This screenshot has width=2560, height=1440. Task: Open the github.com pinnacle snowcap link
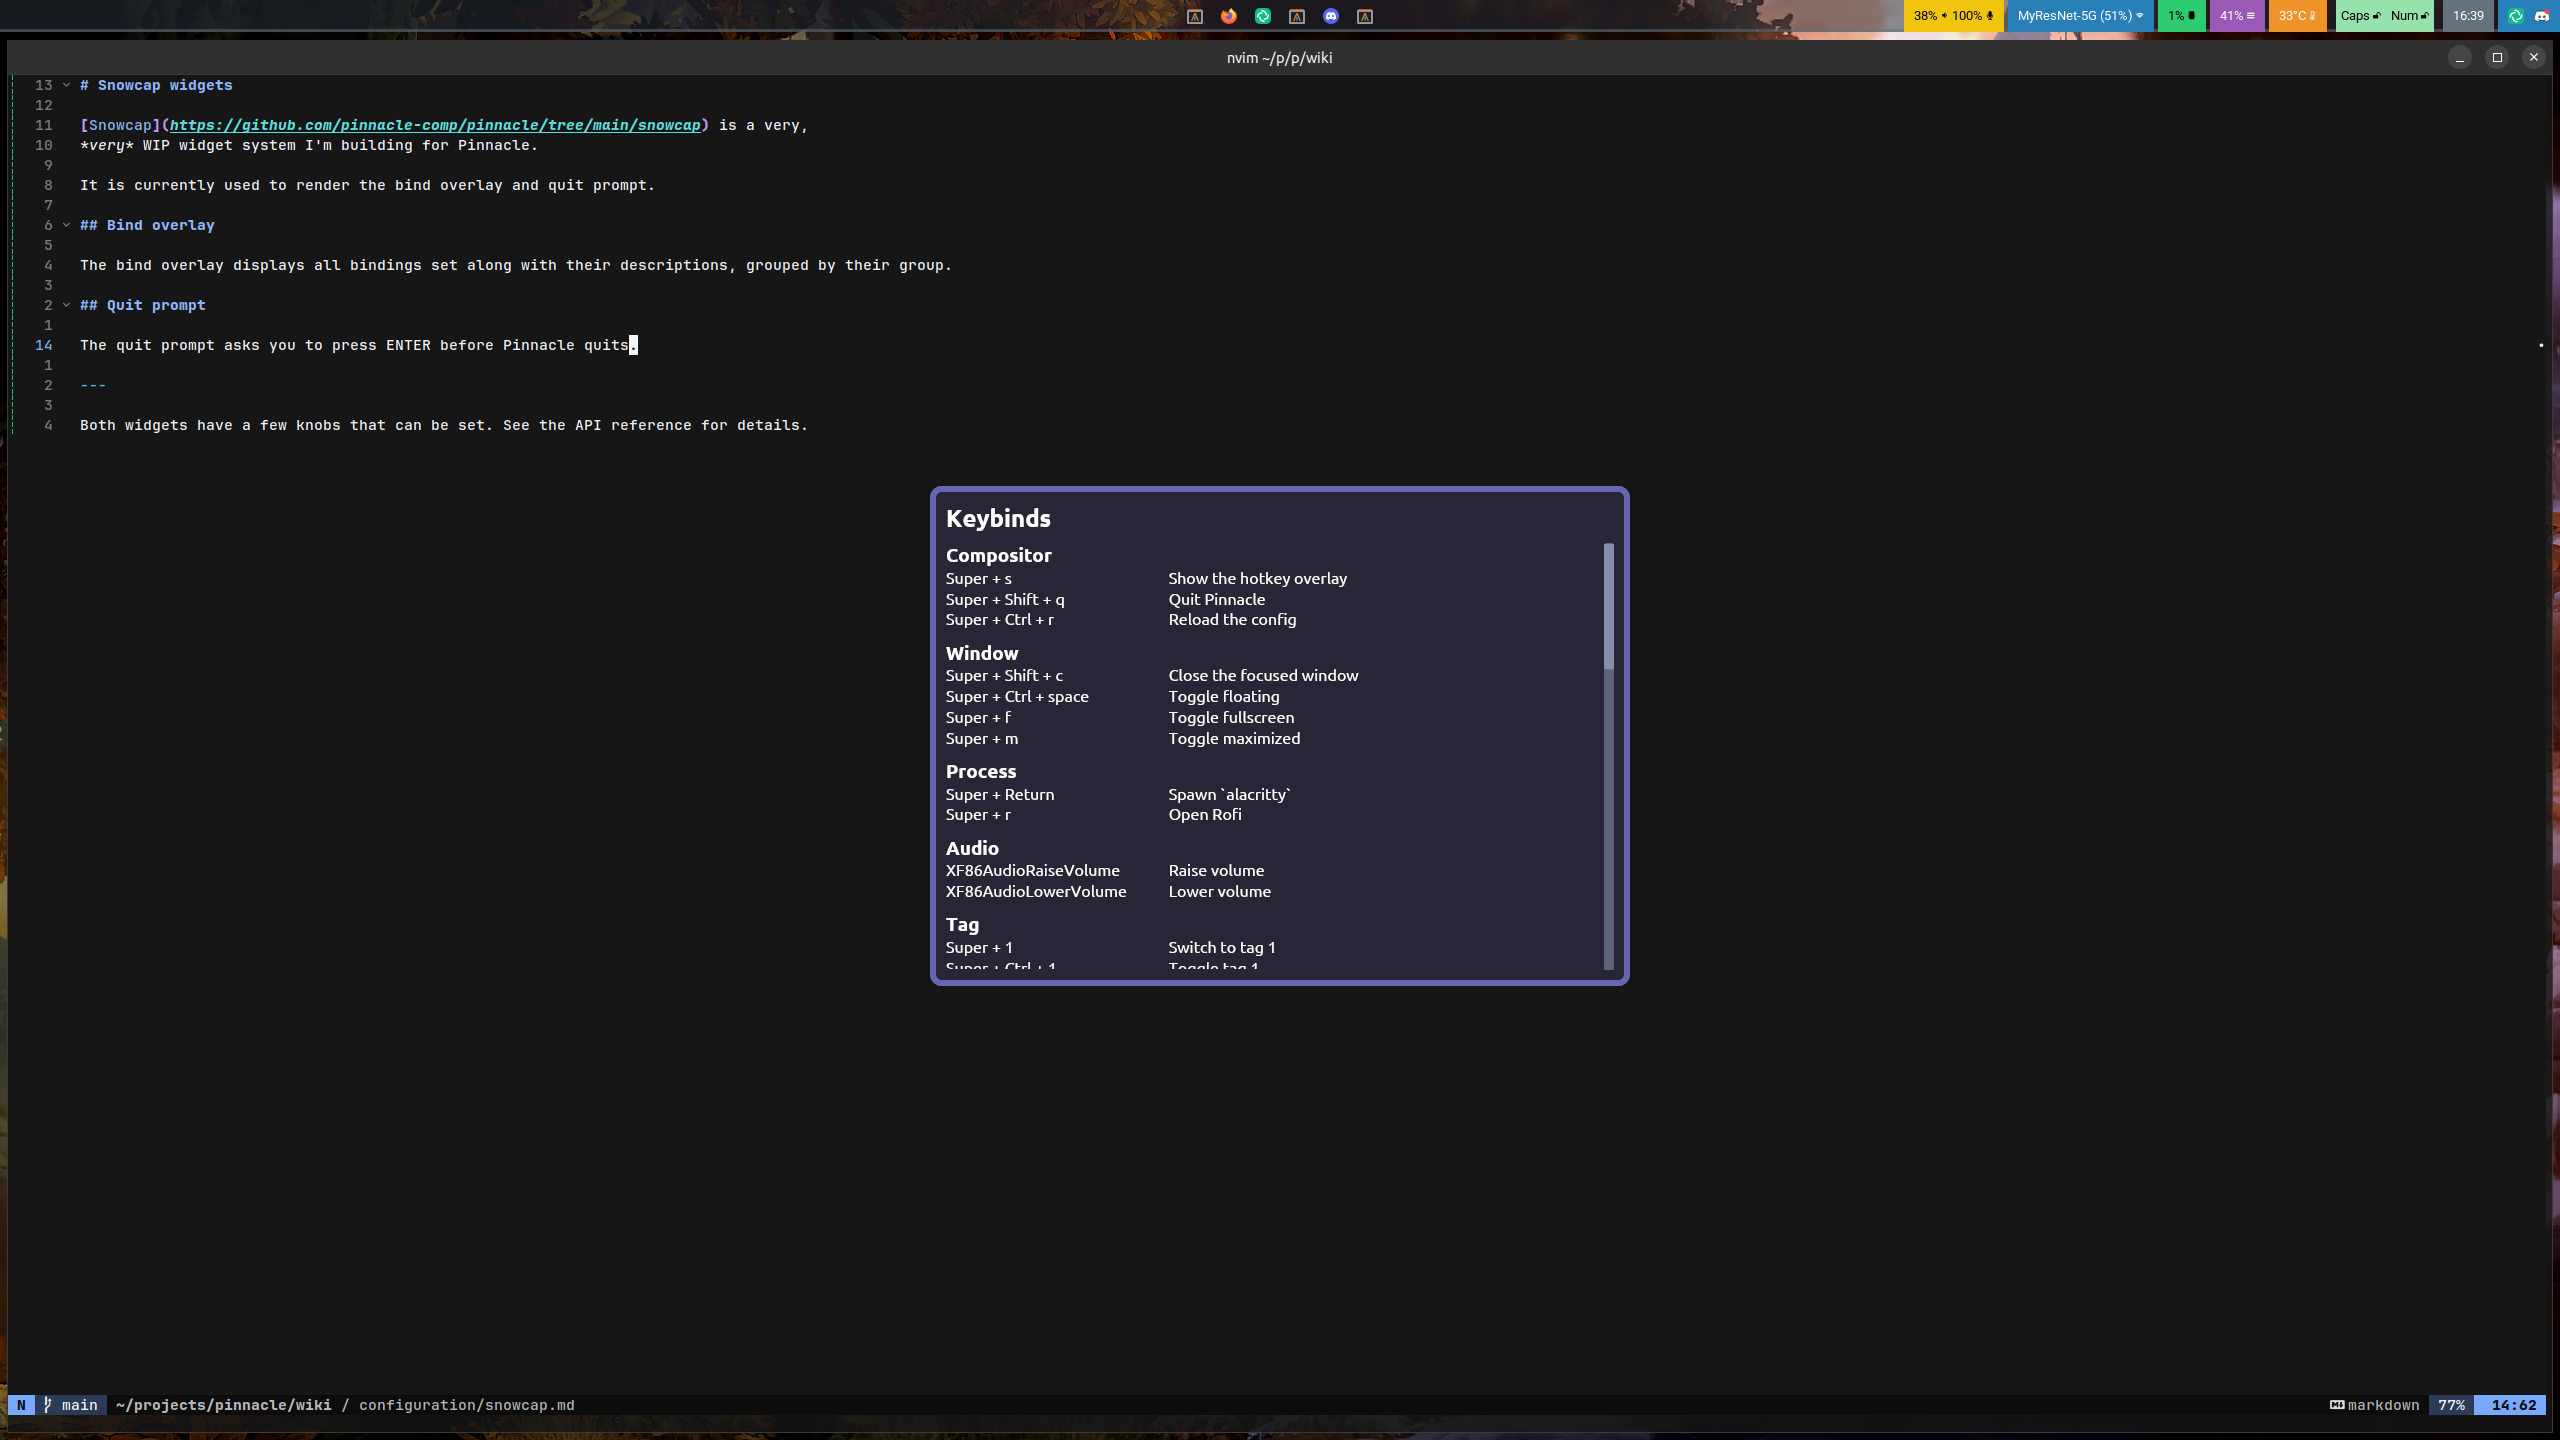[x=435, y=125]
